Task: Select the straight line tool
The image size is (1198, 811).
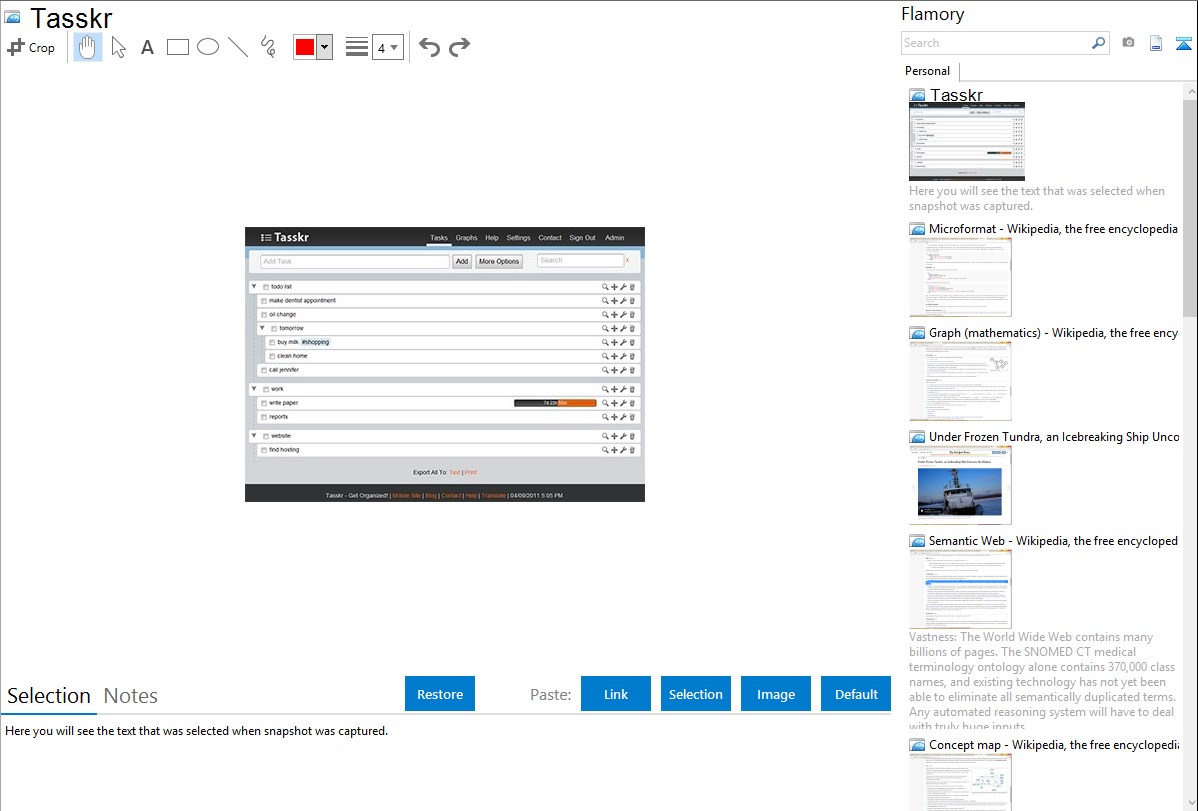Action: 238,47
